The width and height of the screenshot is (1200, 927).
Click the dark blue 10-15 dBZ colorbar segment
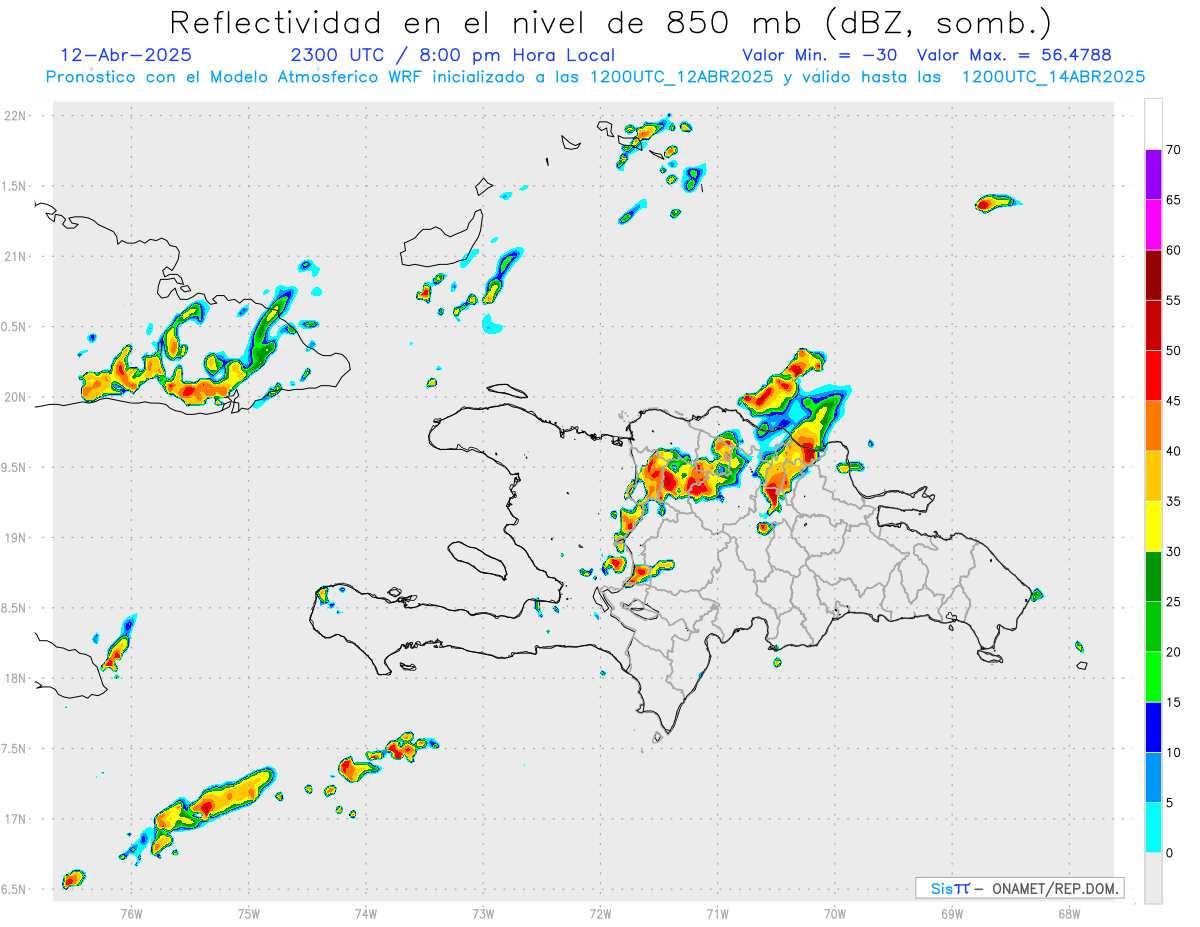[1153, 727]
